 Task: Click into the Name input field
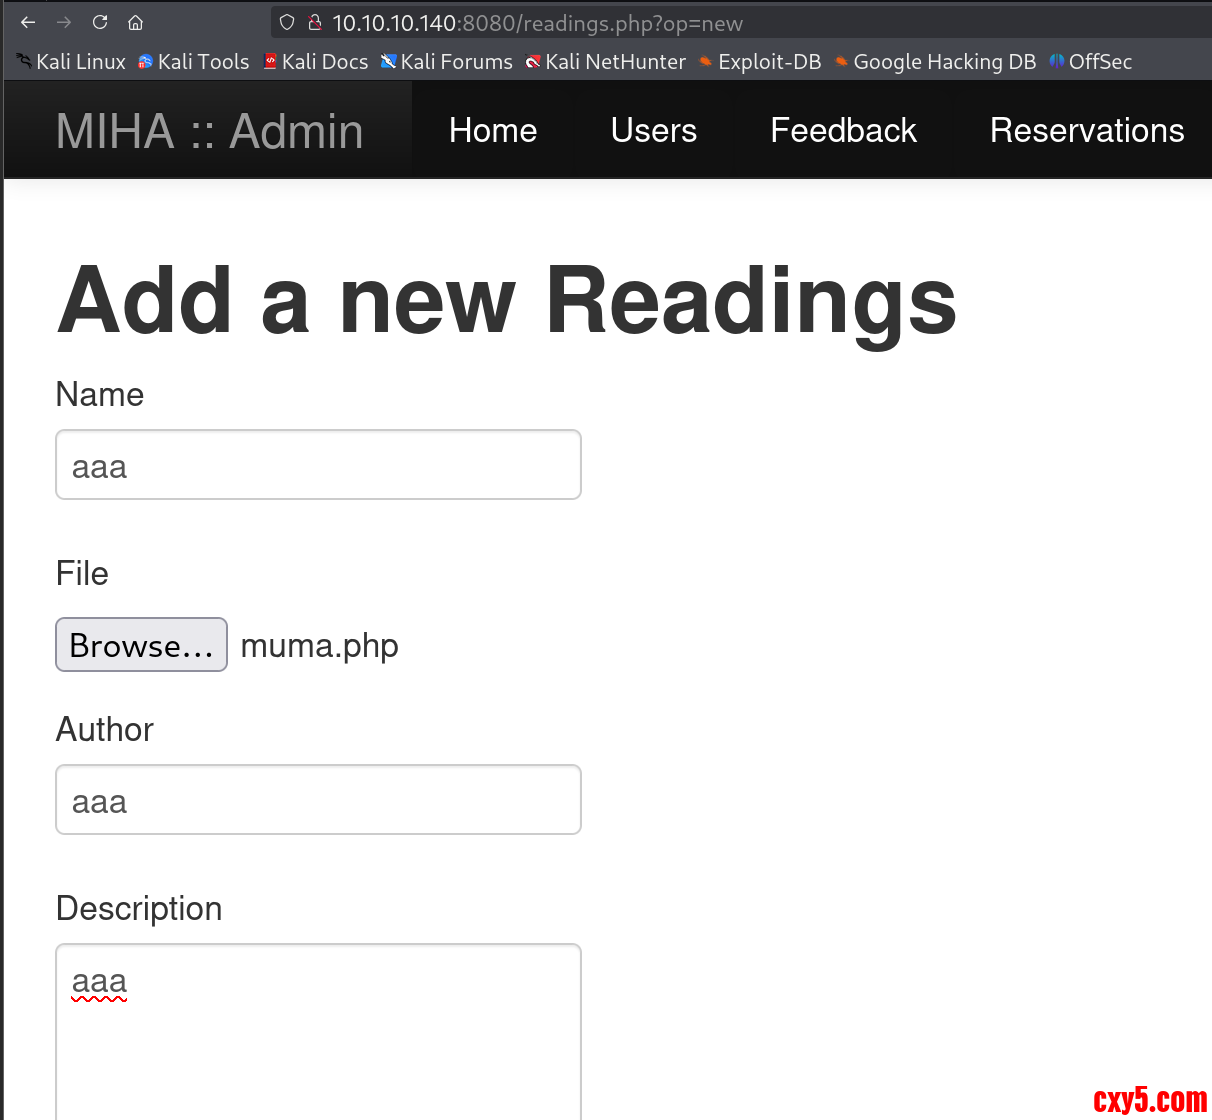[x=318, y=465]
